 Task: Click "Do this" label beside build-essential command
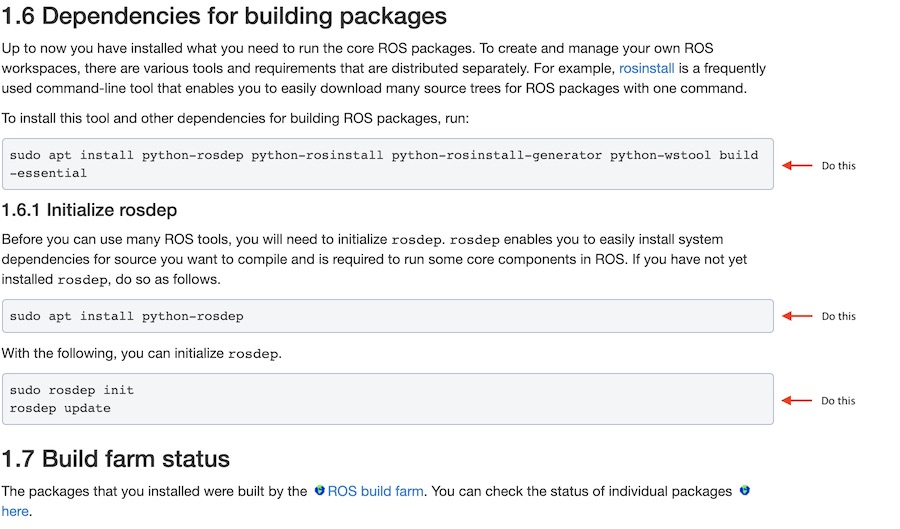click(x=838, y=166)
